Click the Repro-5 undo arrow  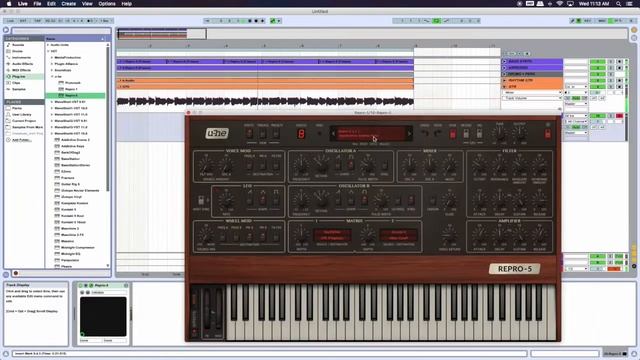425,133
